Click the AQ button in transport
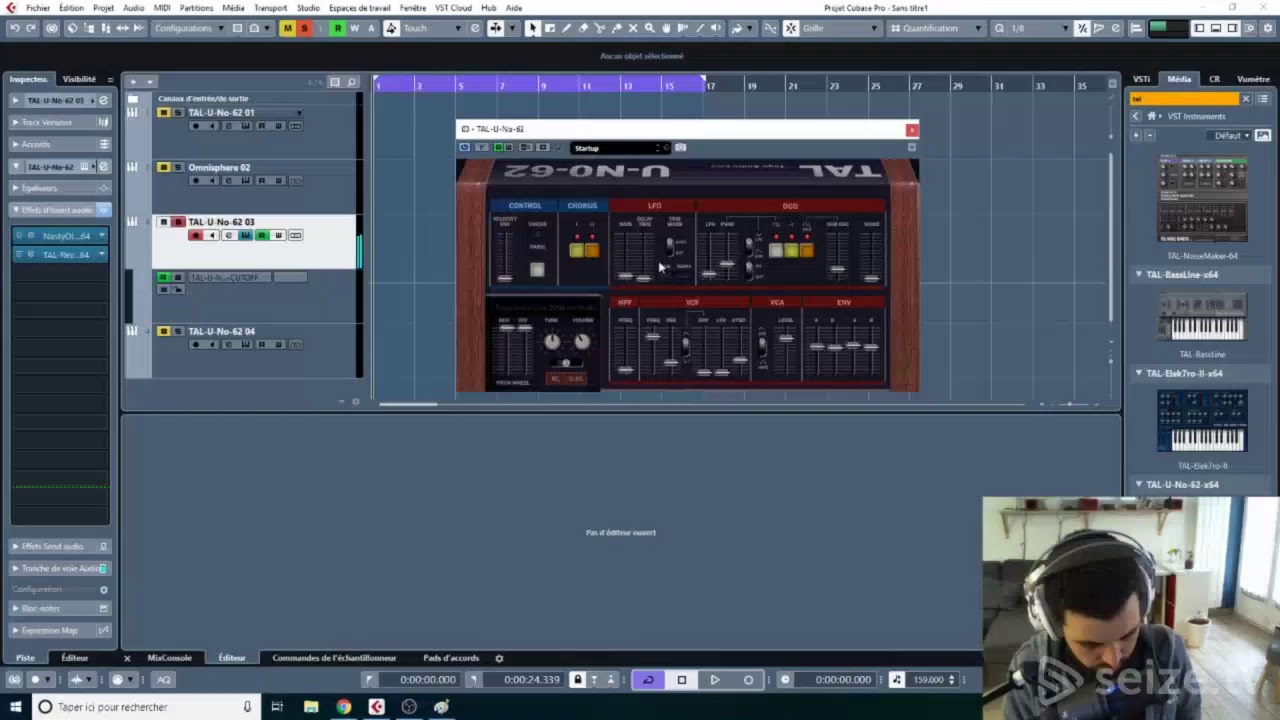1280x720 pixels. tap(164, 680)
